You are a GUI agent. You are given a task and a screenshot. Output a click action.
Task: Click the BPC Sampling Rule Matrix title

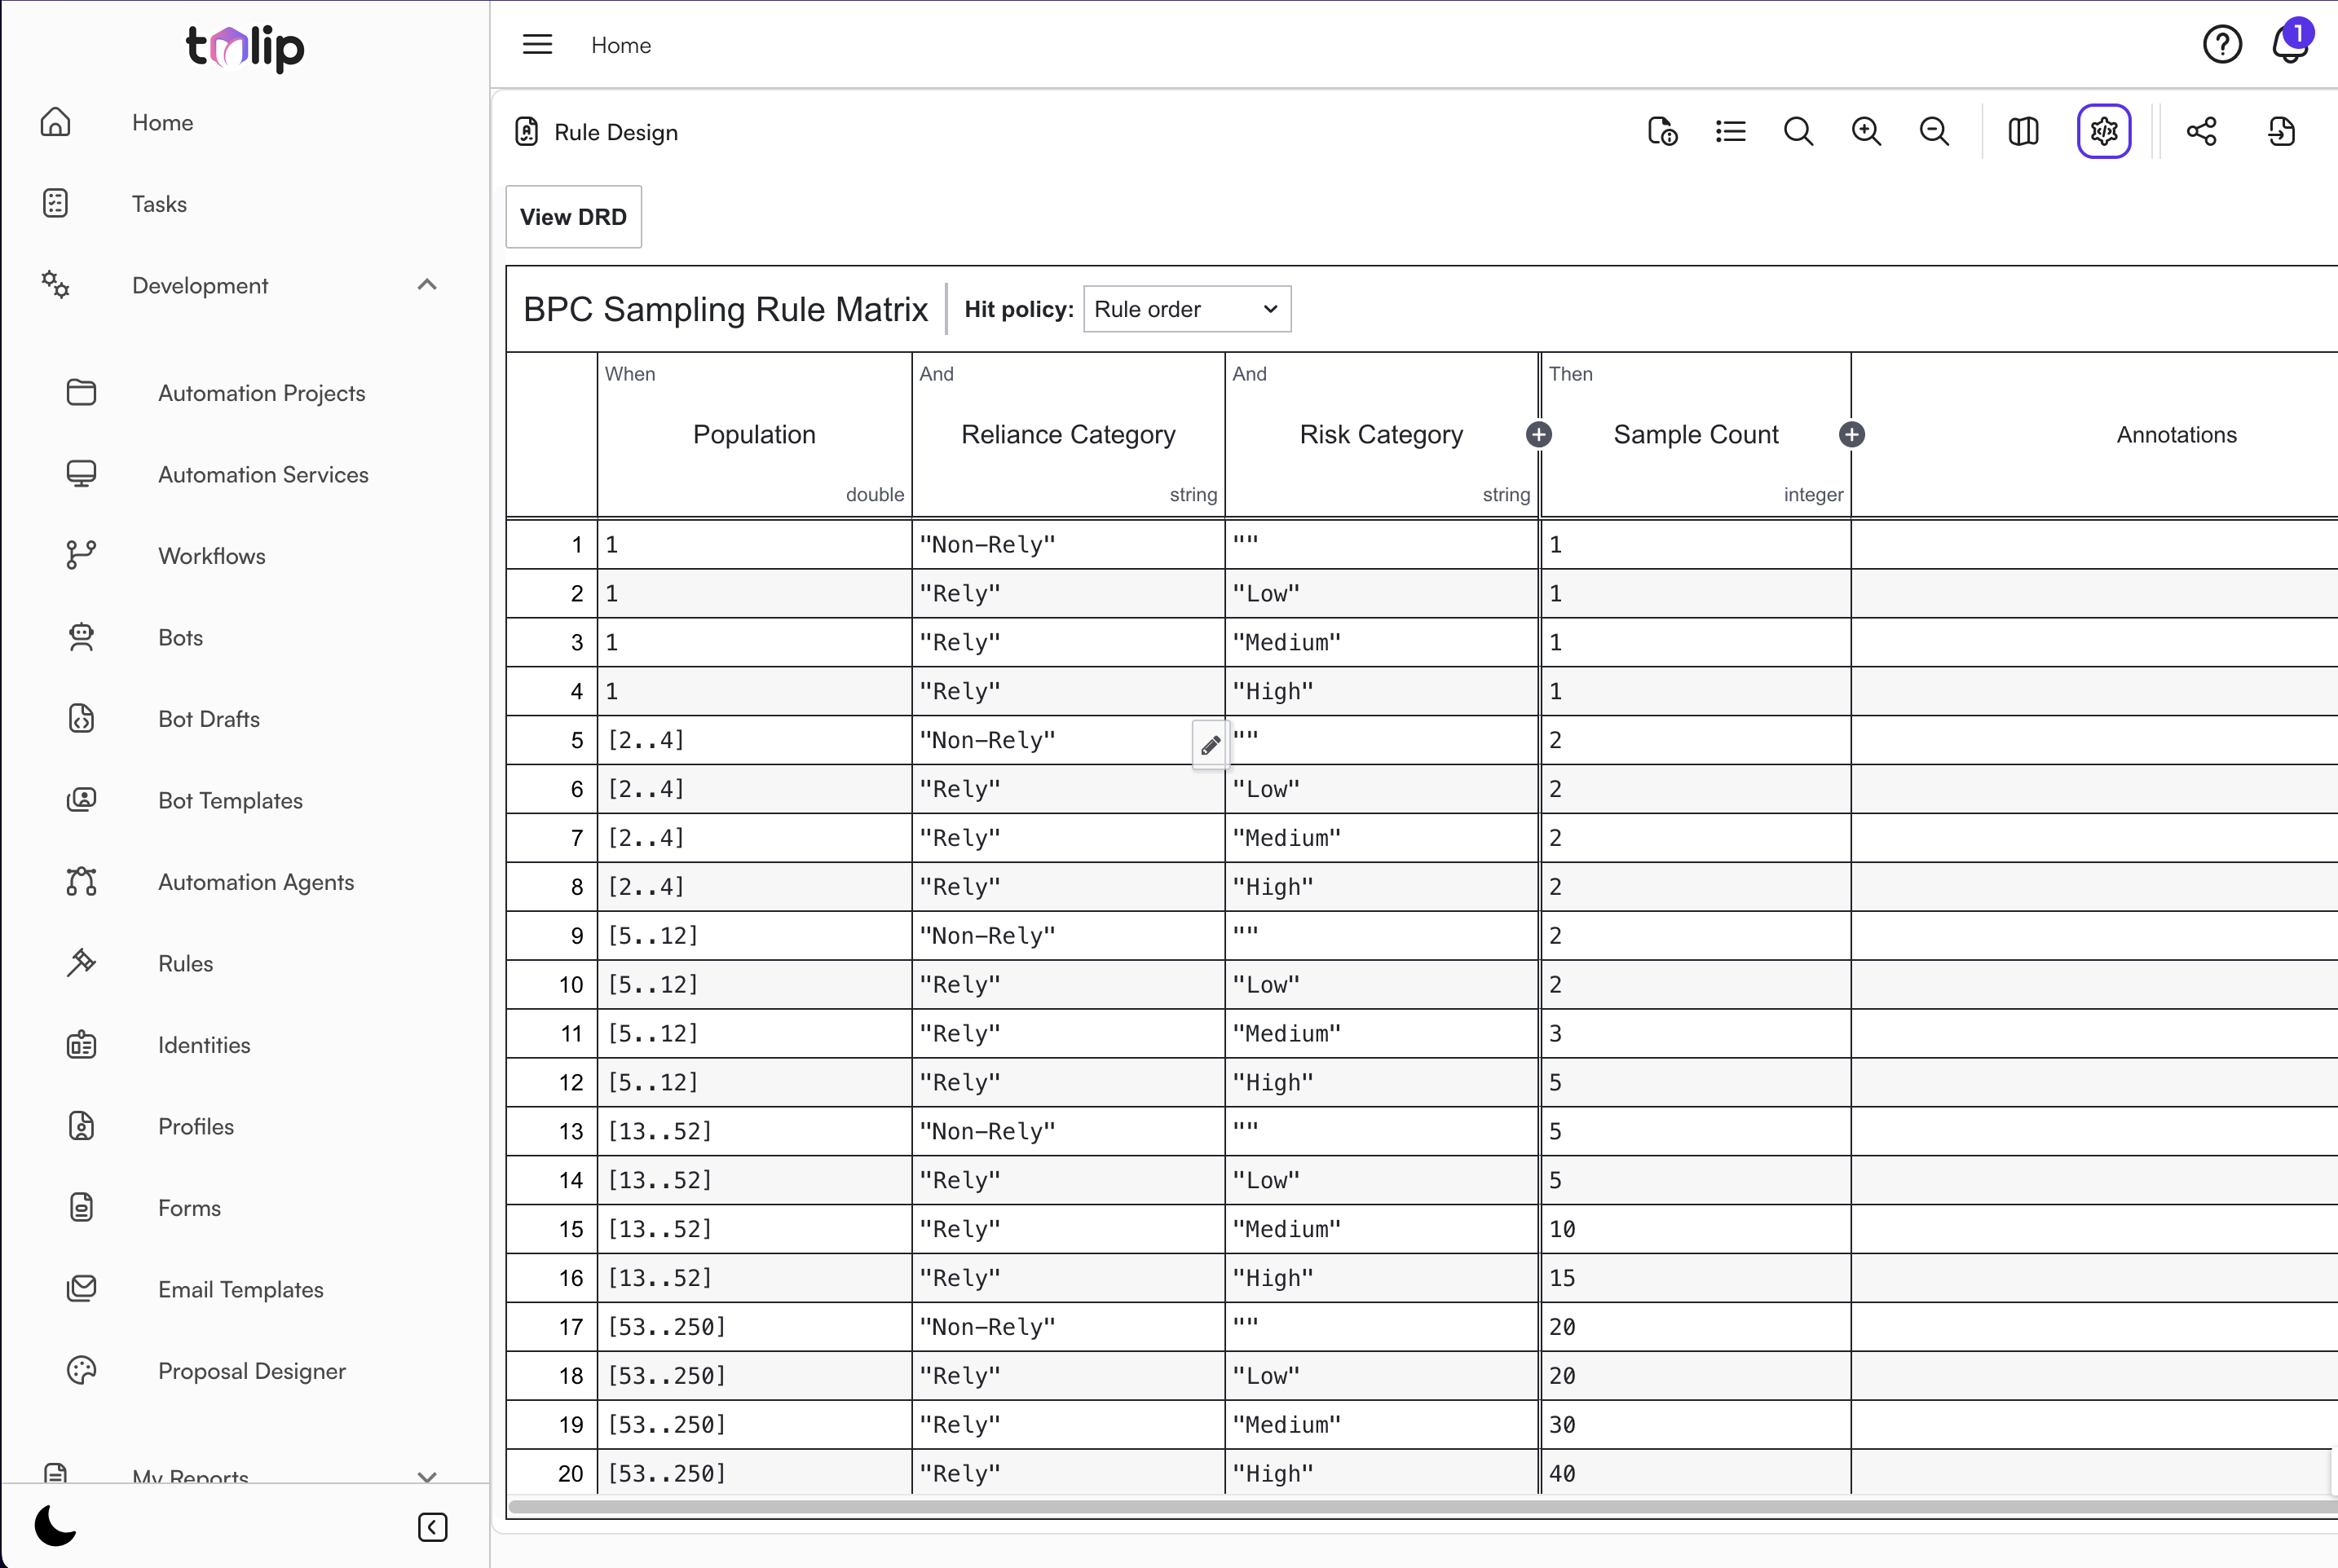pos(725,309)
